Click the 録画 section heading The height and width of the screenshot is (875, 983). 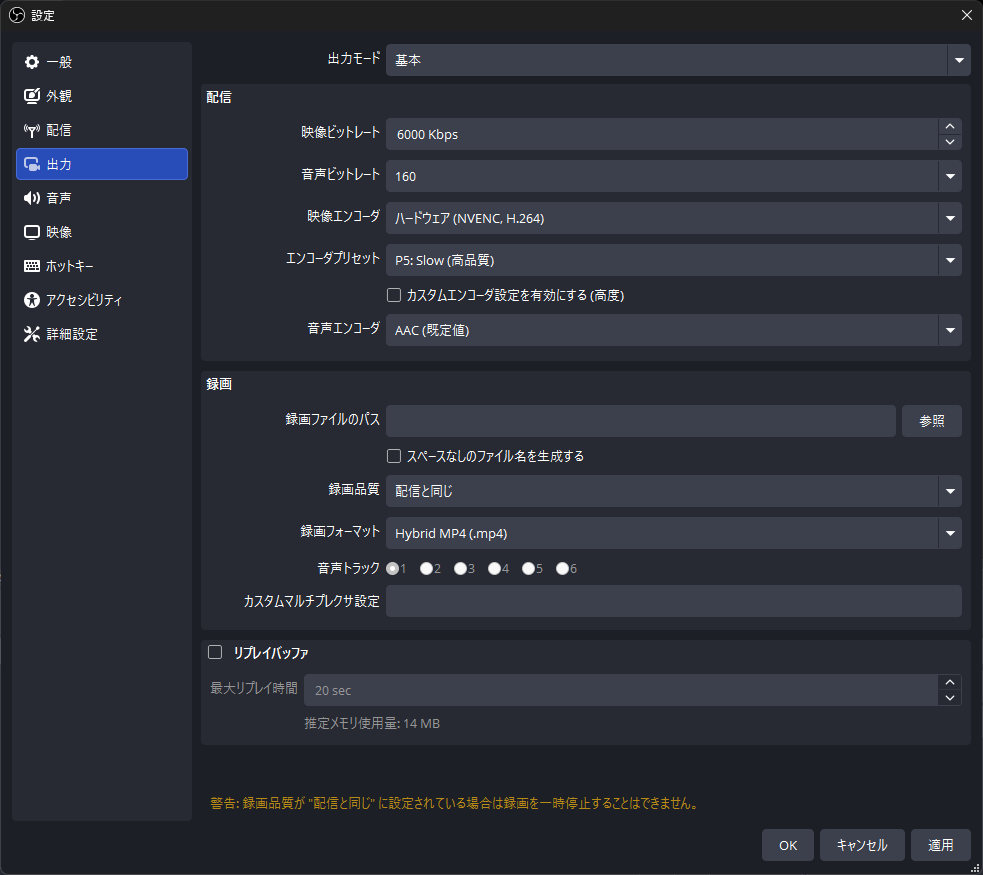click(x=219, y=384)
